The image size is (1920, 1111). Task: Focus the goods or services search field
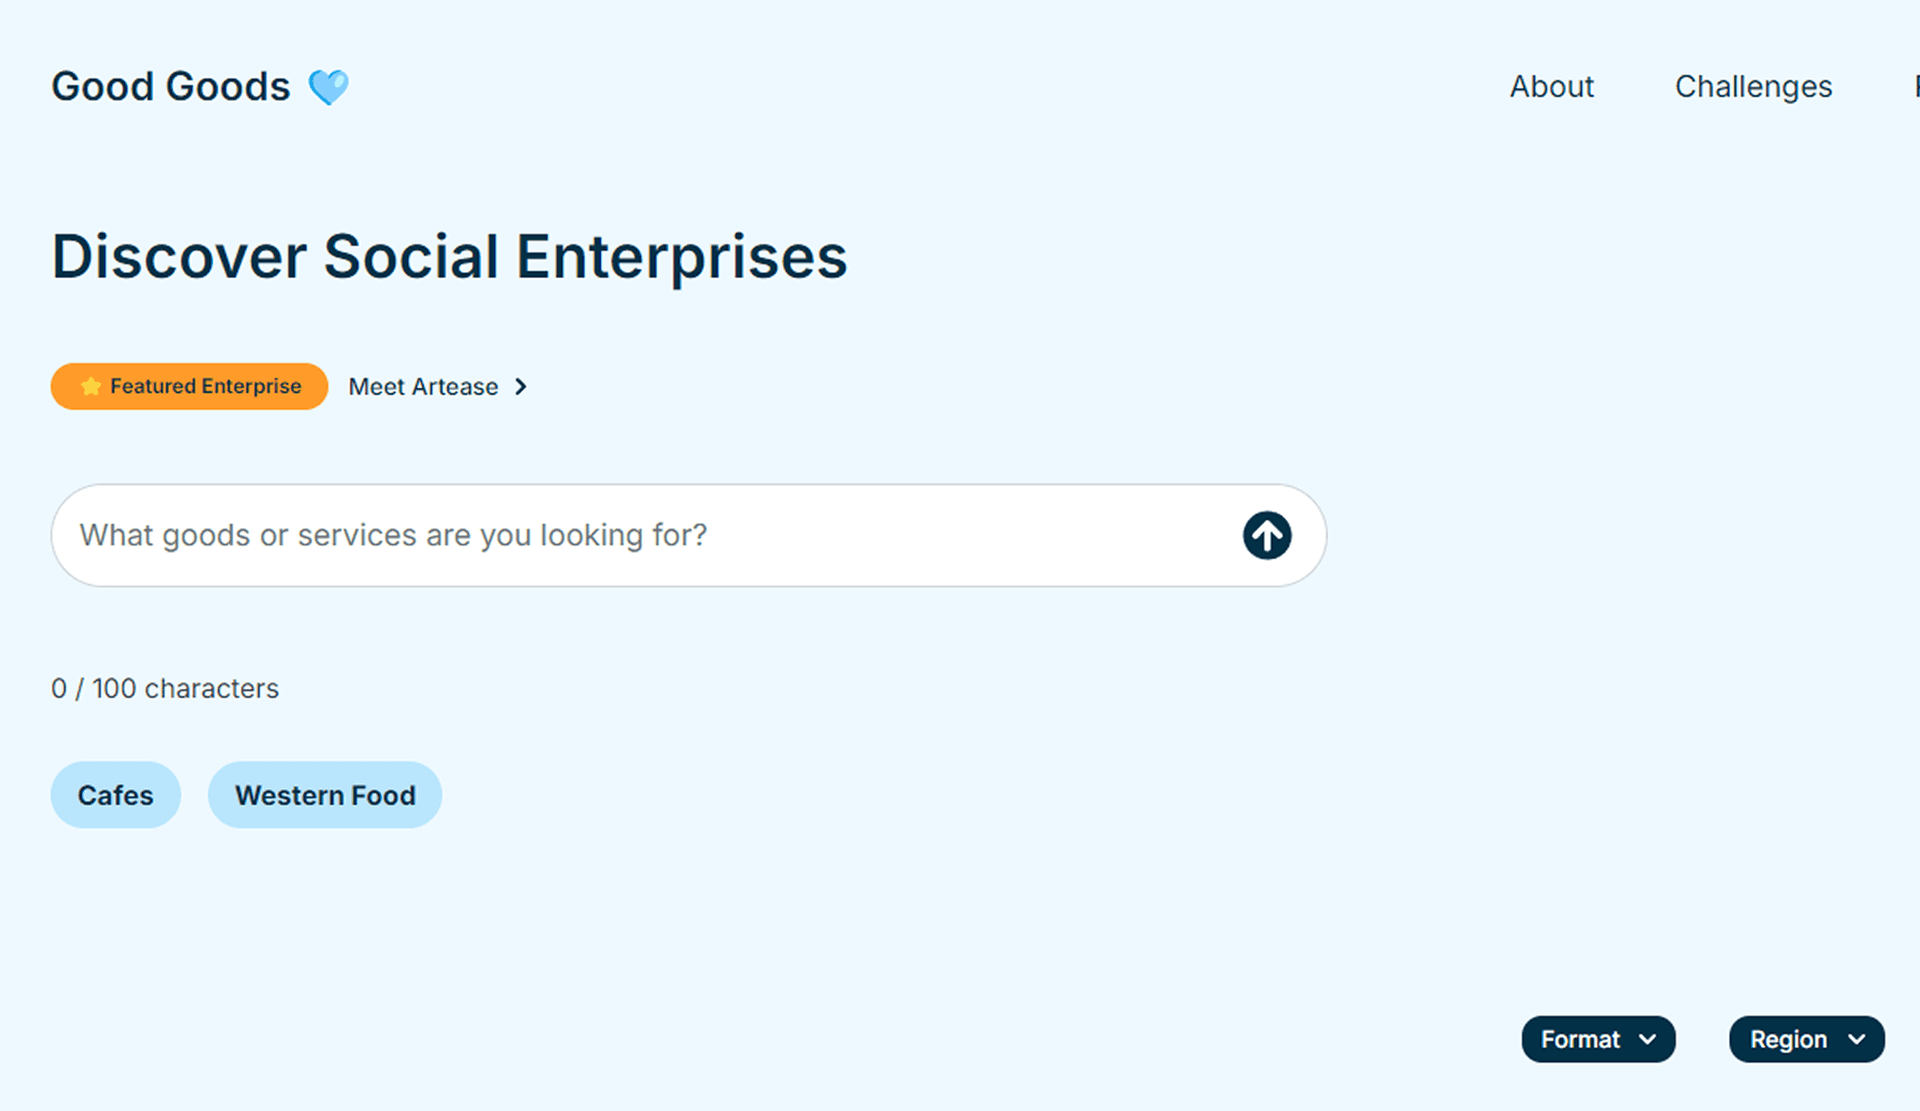[x=688, y=535]
